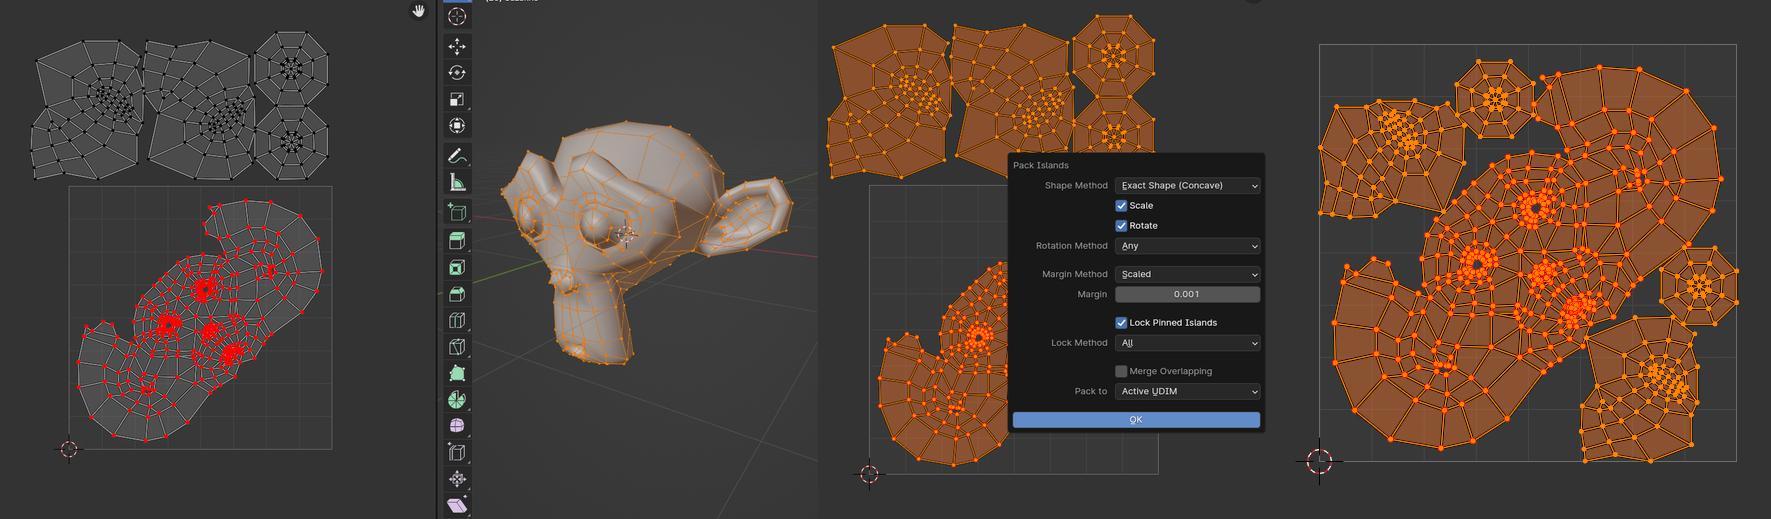Select the Transform tool
This screenshot has width=1771, height=519.
pos(457,126)
